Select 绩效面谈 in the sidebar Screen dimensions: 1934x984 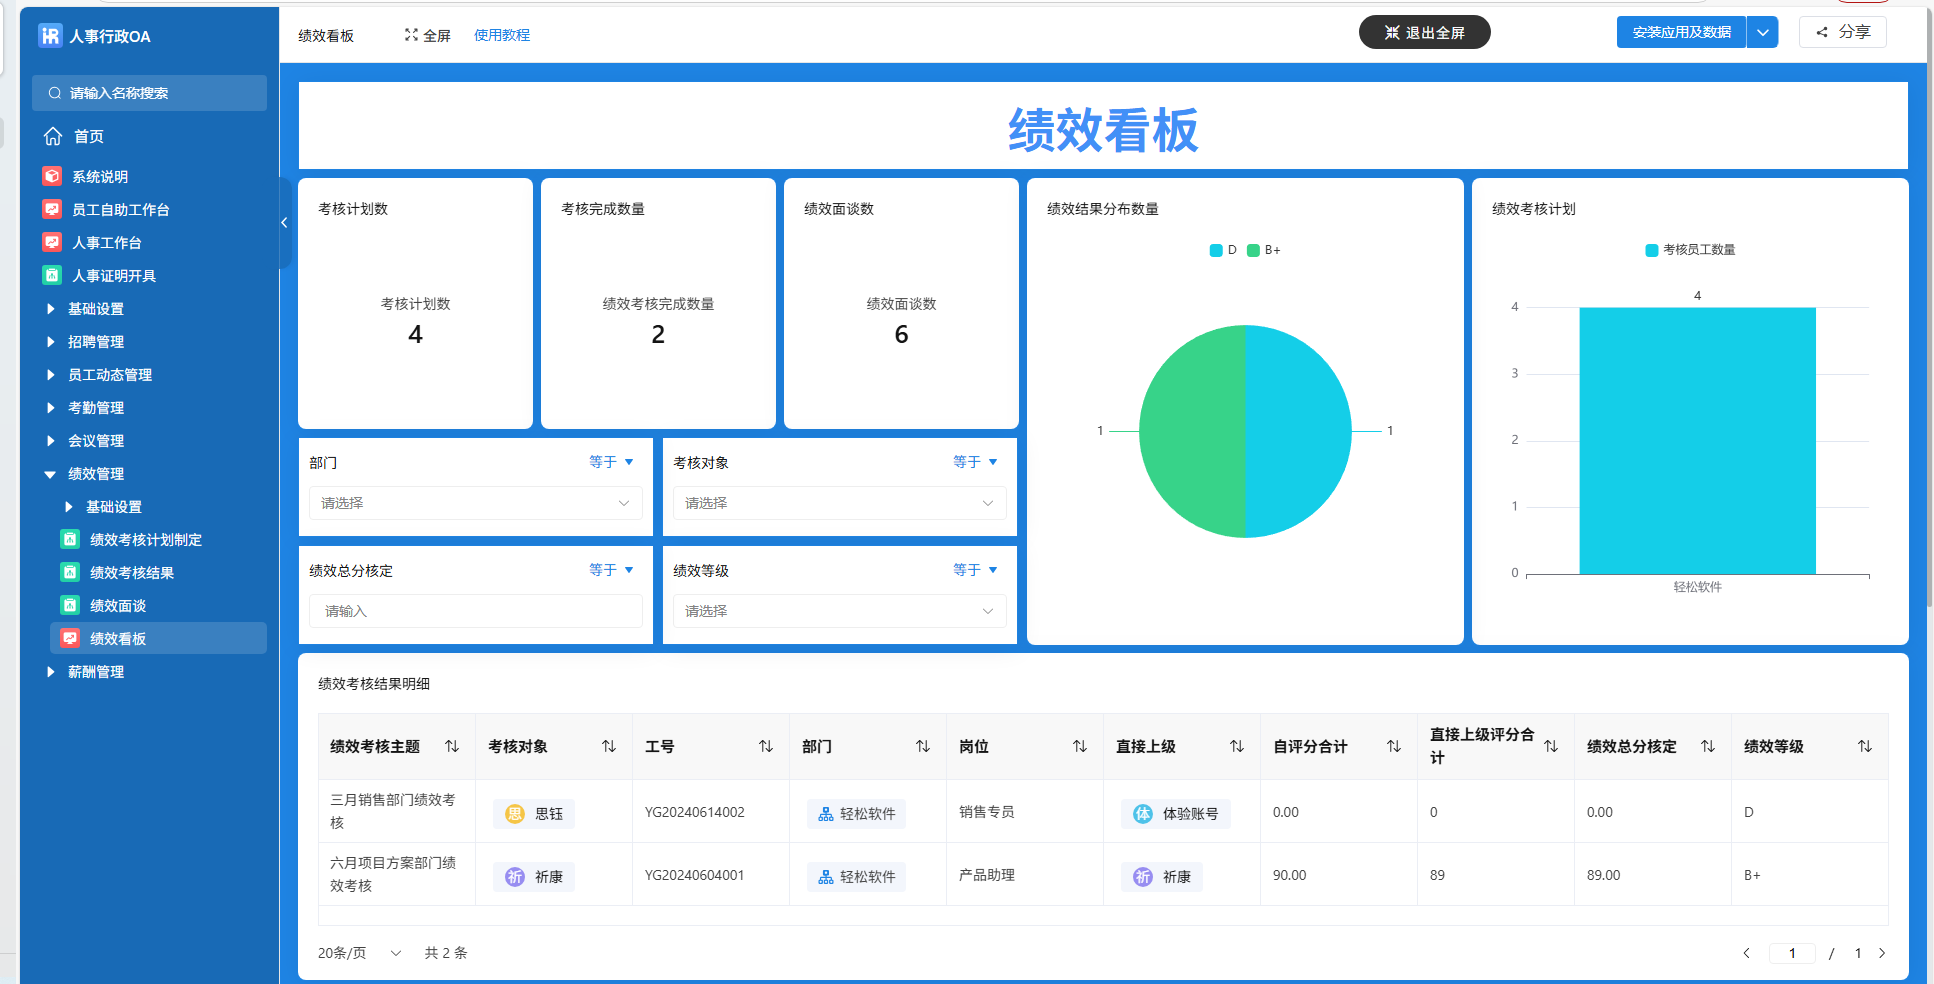tap(118, 606)
